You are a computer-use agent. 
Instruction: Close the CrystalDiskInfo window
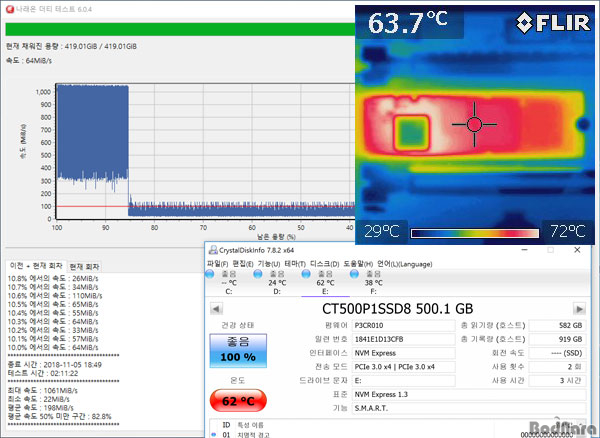point(577,250)
